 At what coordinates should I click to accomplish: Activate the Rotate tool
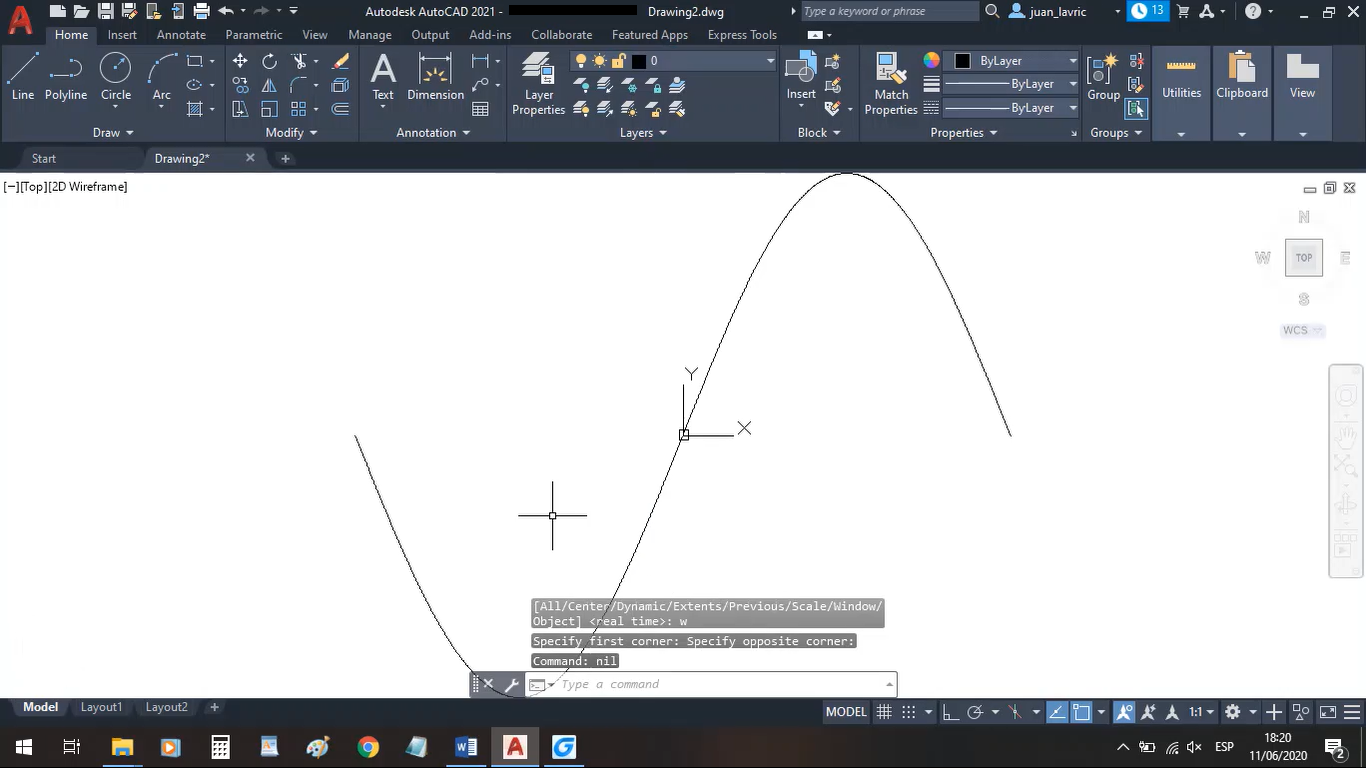coord(269,61)
